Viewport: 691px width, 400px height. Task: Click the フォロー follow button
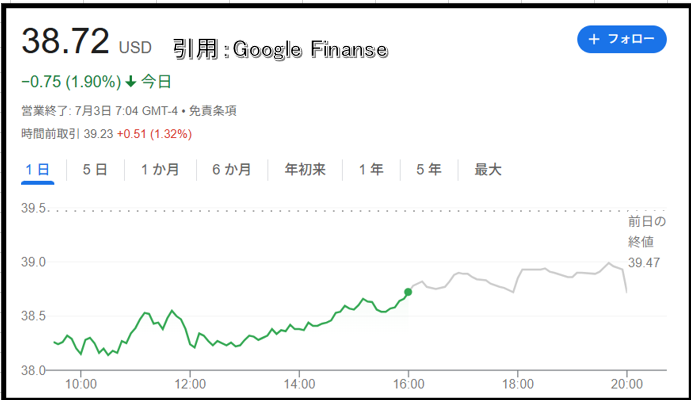[621, 39]
